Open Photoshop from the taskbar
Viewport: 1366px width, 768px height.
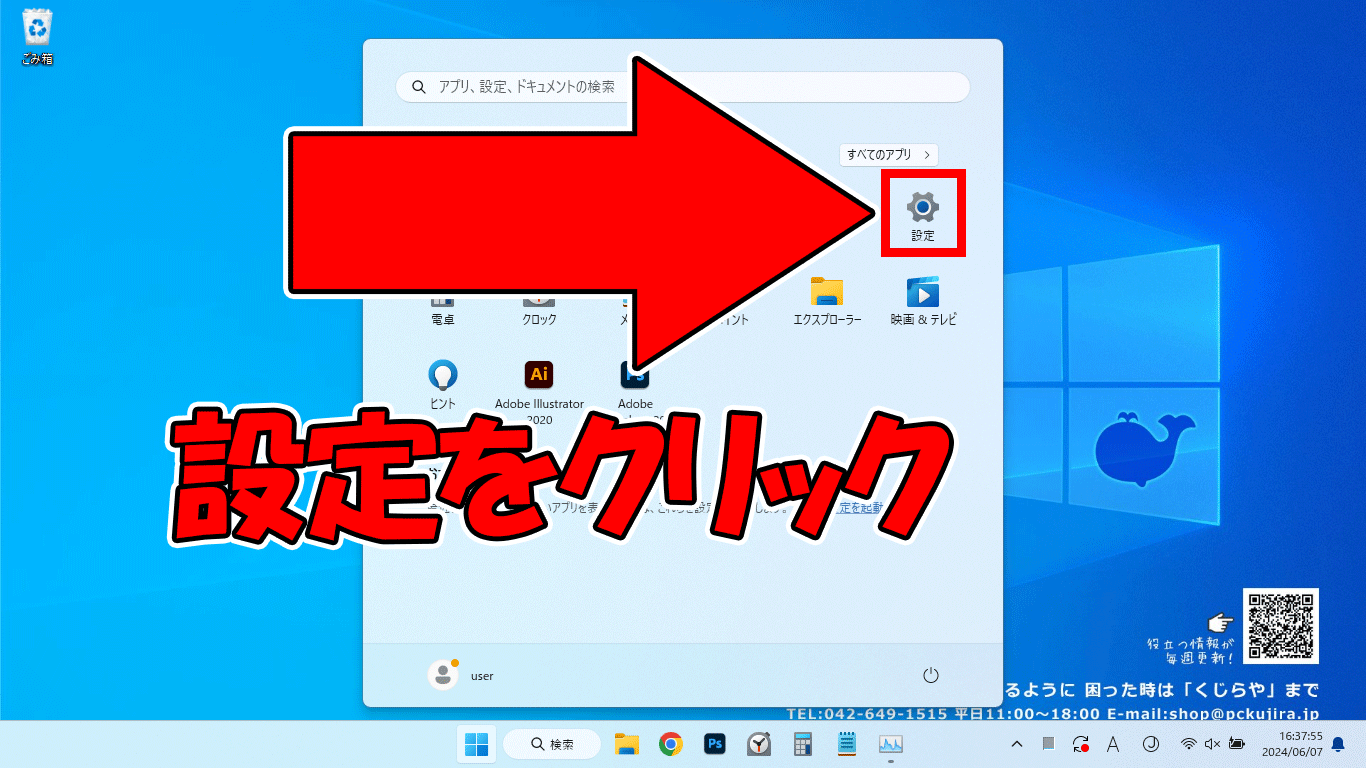pyautogui.click(x=715, y=744)
